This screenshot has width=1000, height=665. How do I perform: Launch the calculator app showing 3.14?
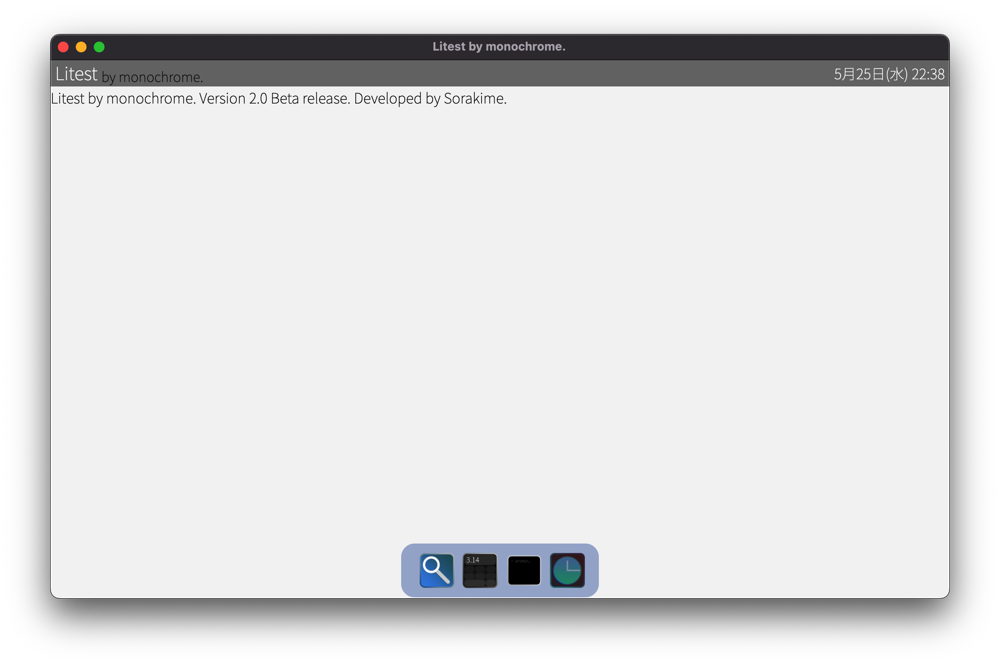pos(480,570)
